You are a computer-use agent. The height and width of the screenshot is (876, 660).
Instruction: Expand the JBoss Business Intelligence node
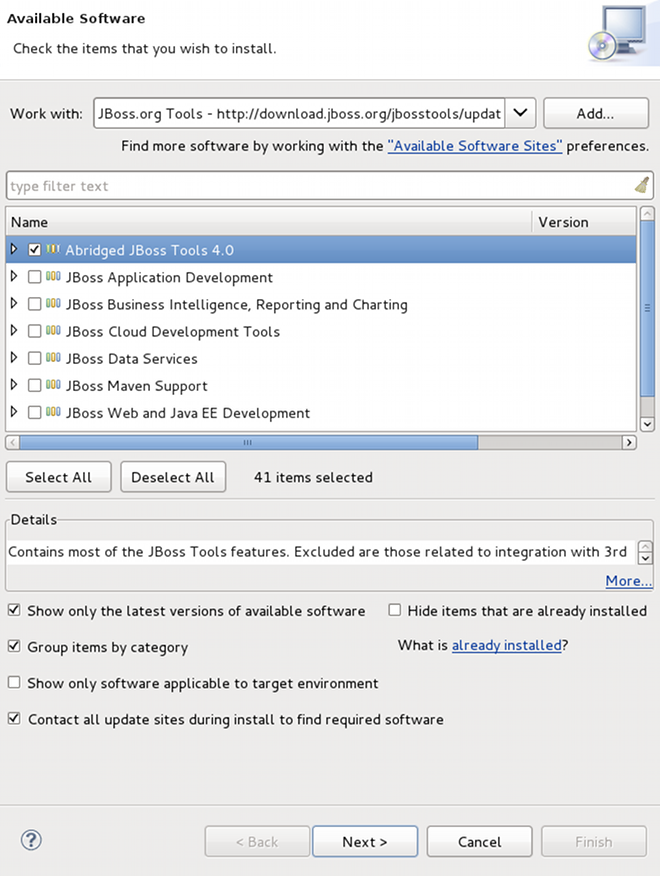point(14,303)
